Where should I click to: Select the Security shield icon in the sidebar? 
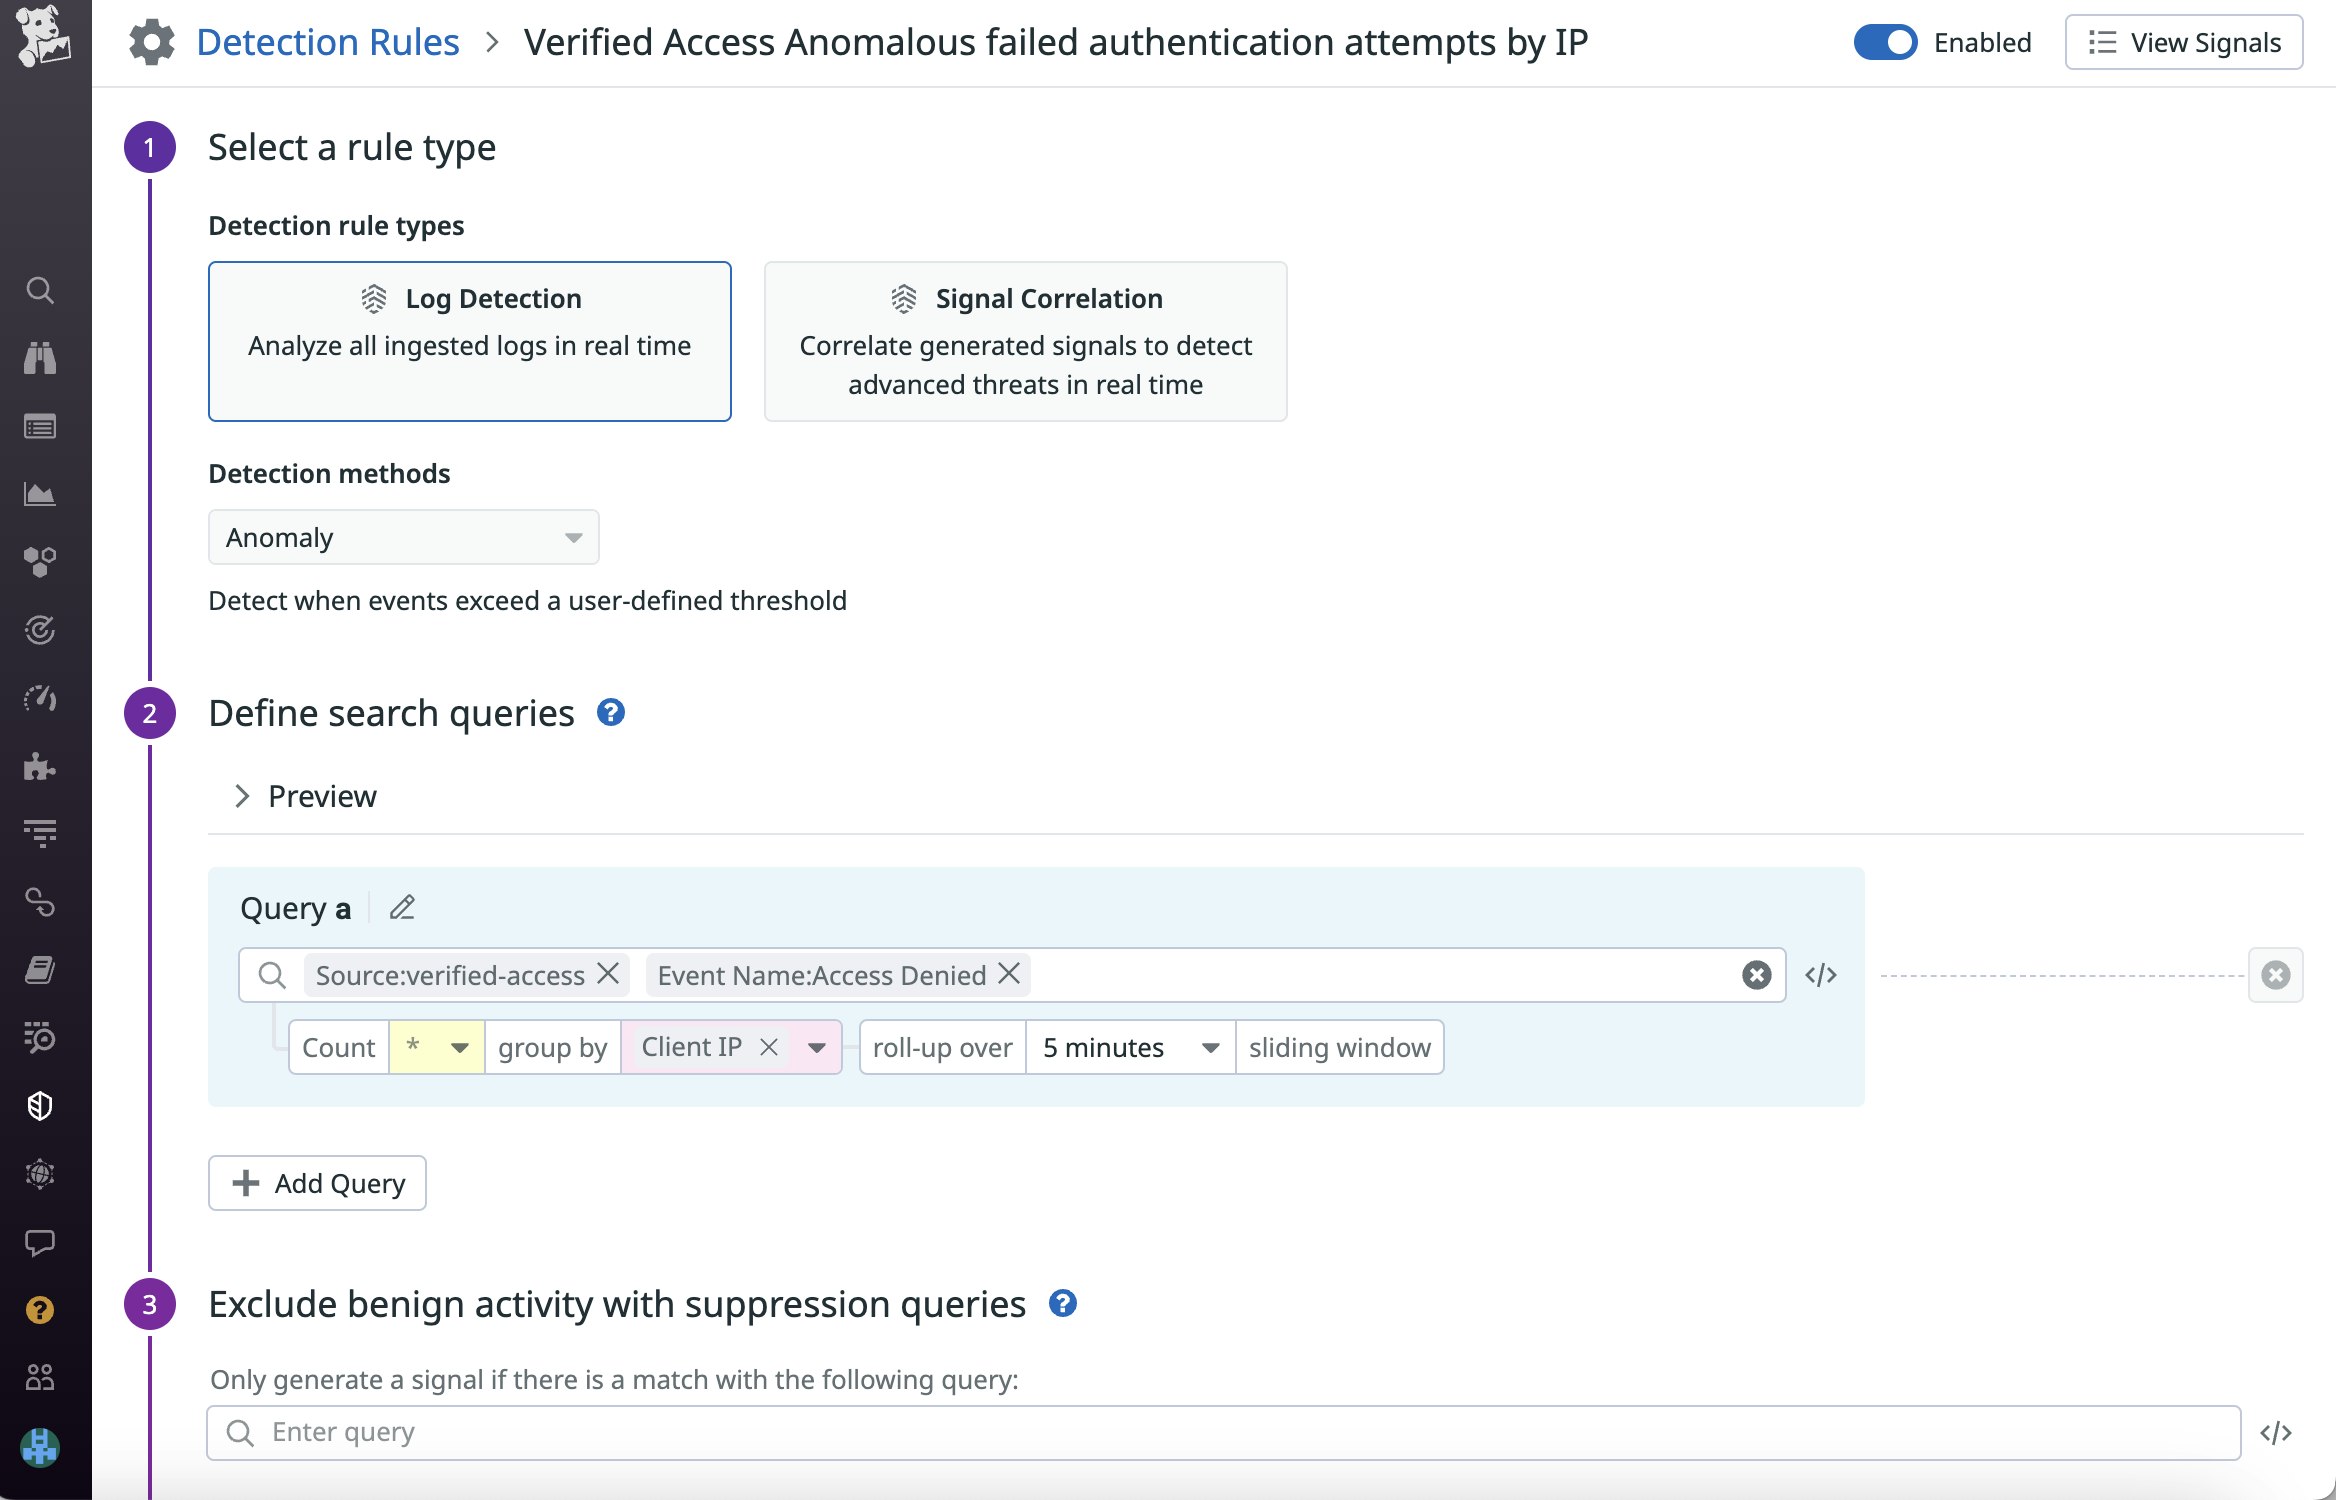[40, 1105]
